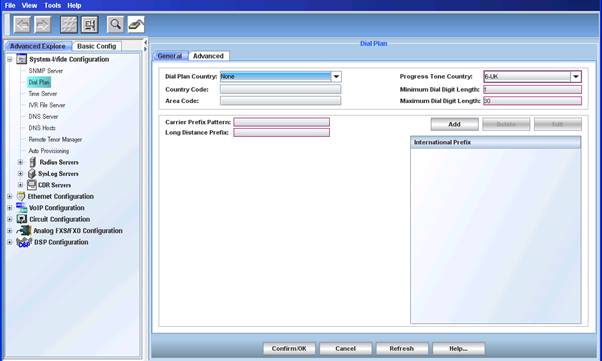The image size is (602, 361).
Task: Select the Advanced tab in Dial Plan
Action: coord(208,56)
